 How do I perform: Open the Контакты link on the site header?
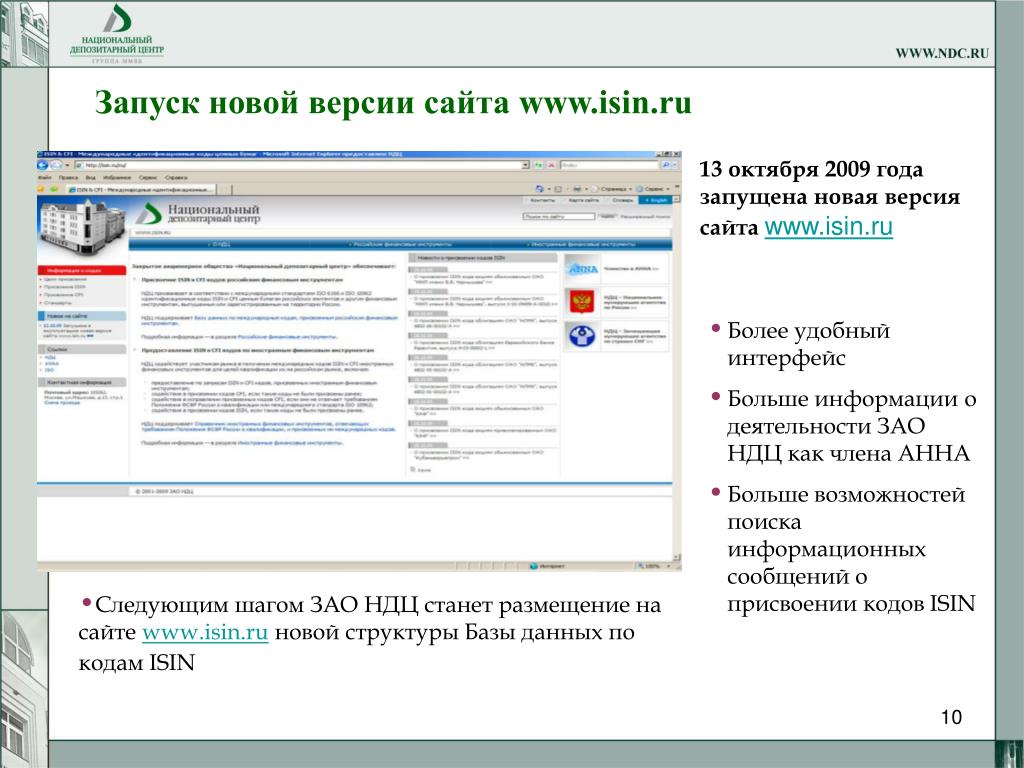point(542,200)
